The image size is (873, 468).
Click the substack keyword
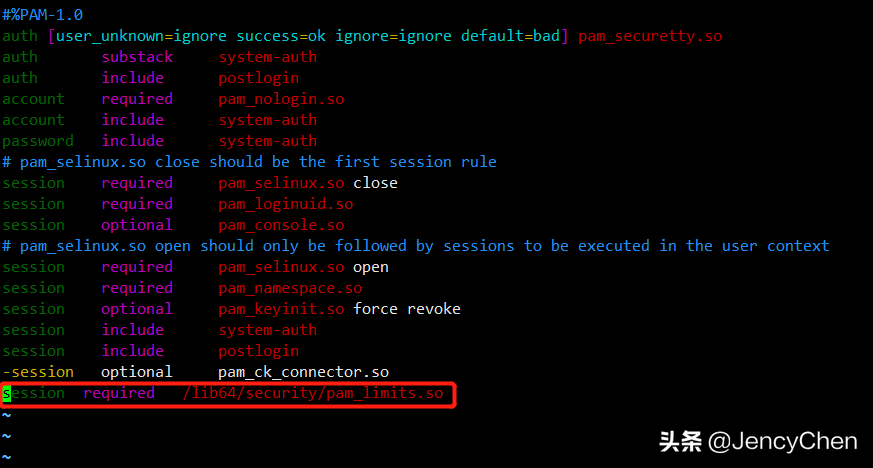point(137,57)
